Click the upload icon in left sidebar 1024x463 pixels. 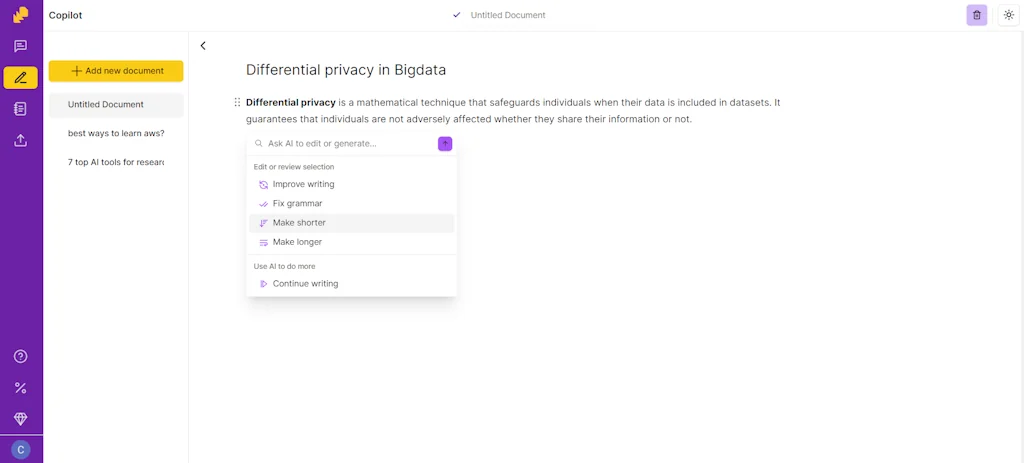[x=20, y=141]
